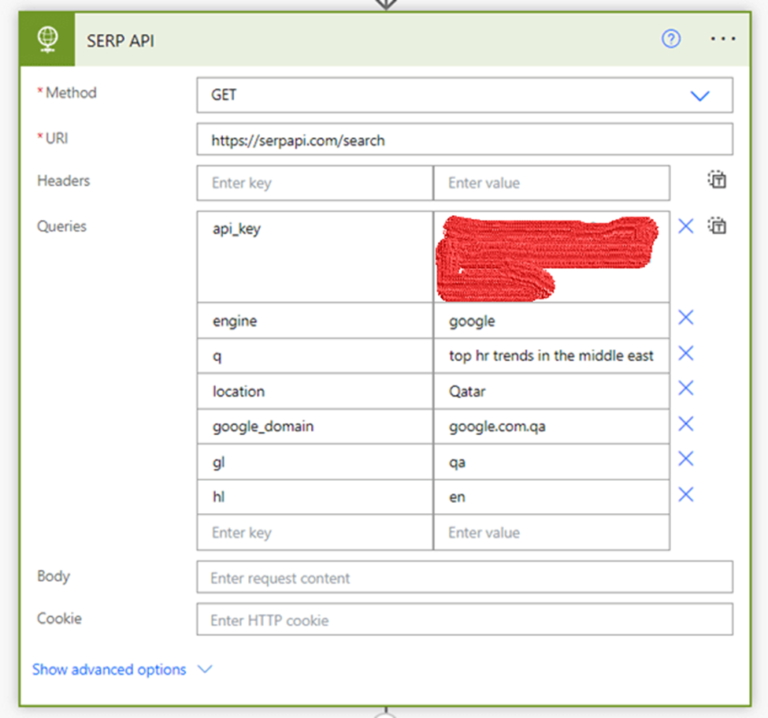Click the Cookie input field
Image resolution: width=768 pixels, height=718 pixels.
464,620
